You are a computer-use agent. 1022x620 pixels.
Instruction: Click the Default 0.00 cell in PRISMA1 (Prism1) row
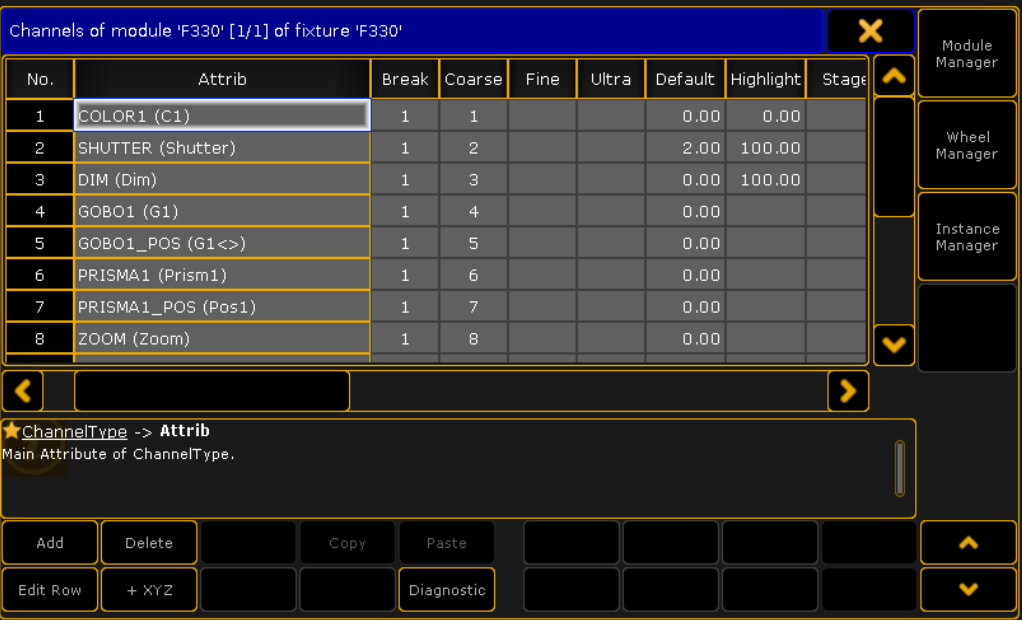click(685, 275)
